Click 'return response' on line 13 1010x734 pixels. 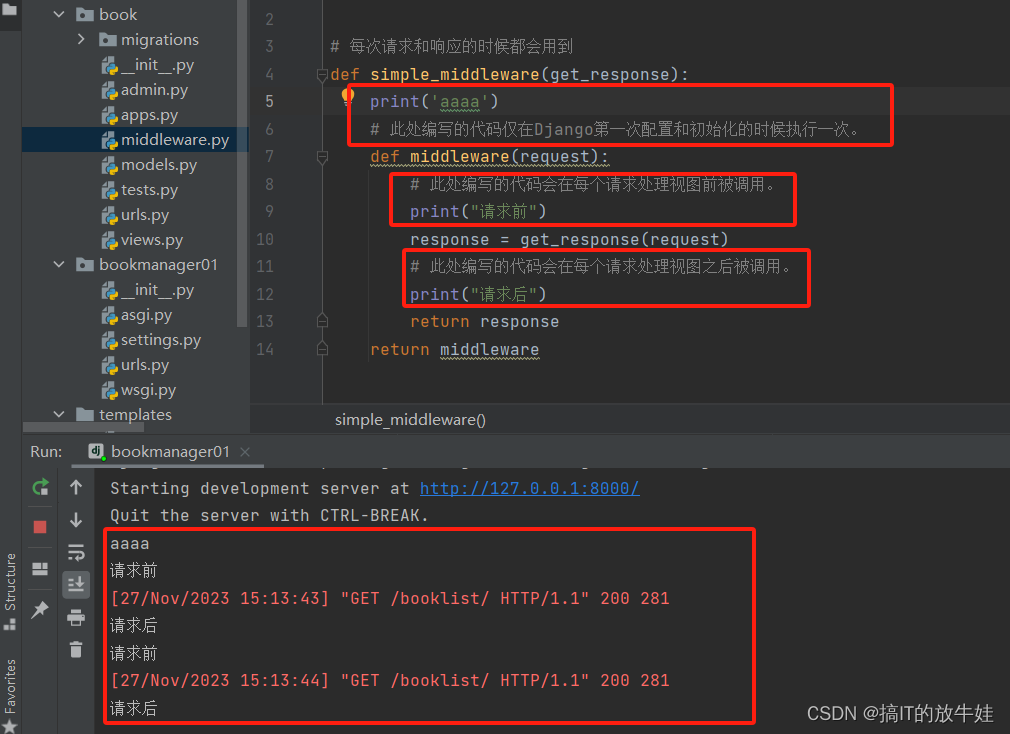pos(484,321)
